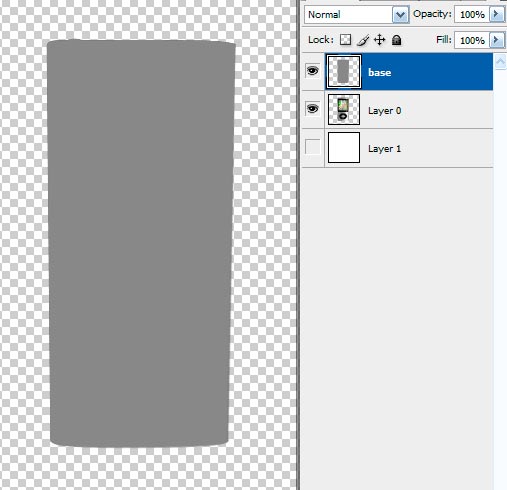Viewport: 507px width, 490px height.
Task: Select the Layer 1 white thumbnail
Action: (344, 147)
